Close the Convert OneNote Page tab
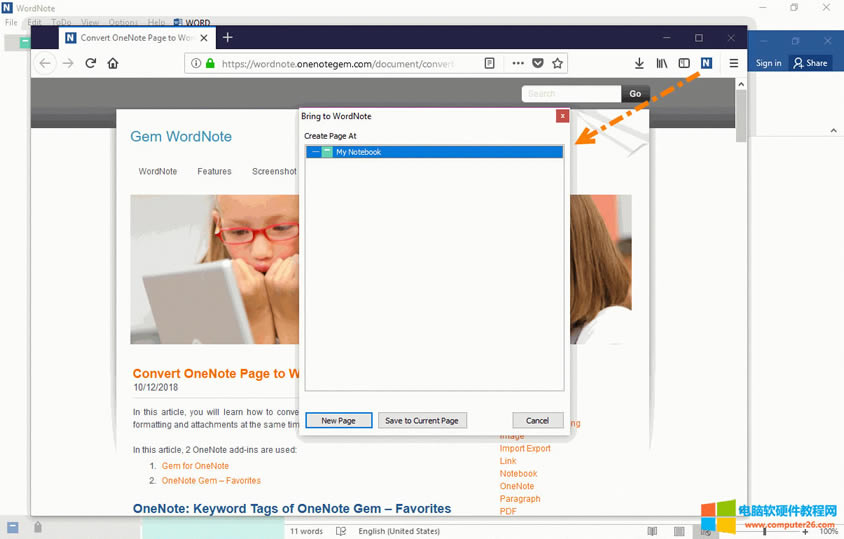This screenshot has height=539, width=844. pos(204,38)
